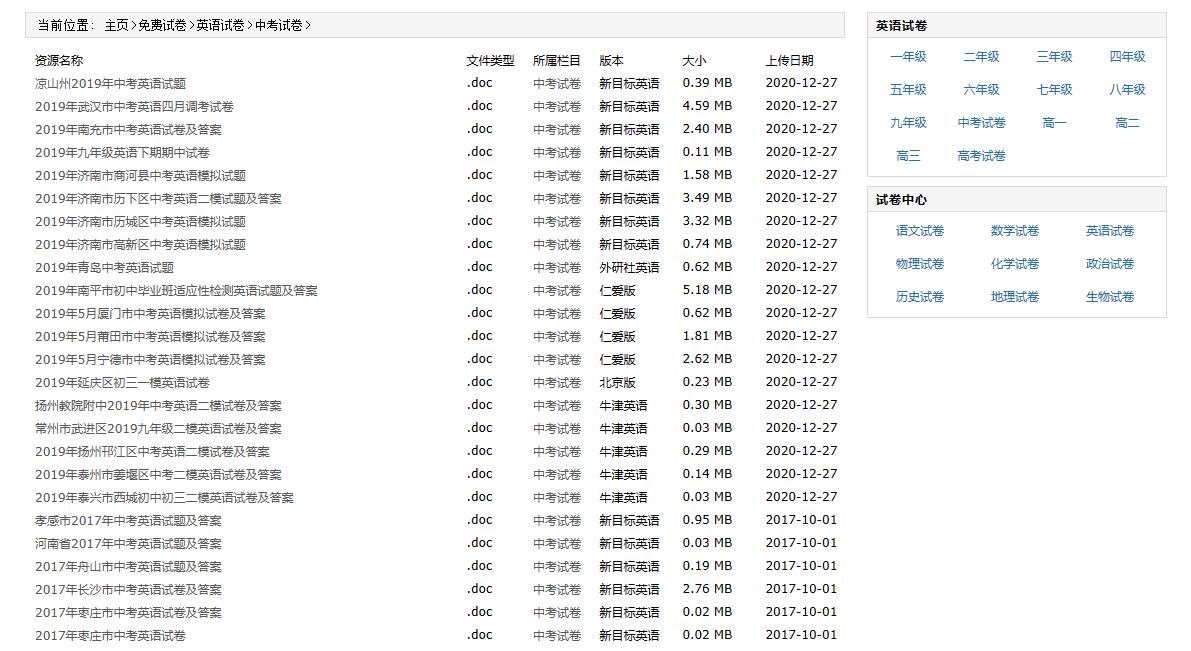Viewport: 1191px width, 651px height.
Task: Open the 物理试卷 category
Action: (x=920, y=263)
